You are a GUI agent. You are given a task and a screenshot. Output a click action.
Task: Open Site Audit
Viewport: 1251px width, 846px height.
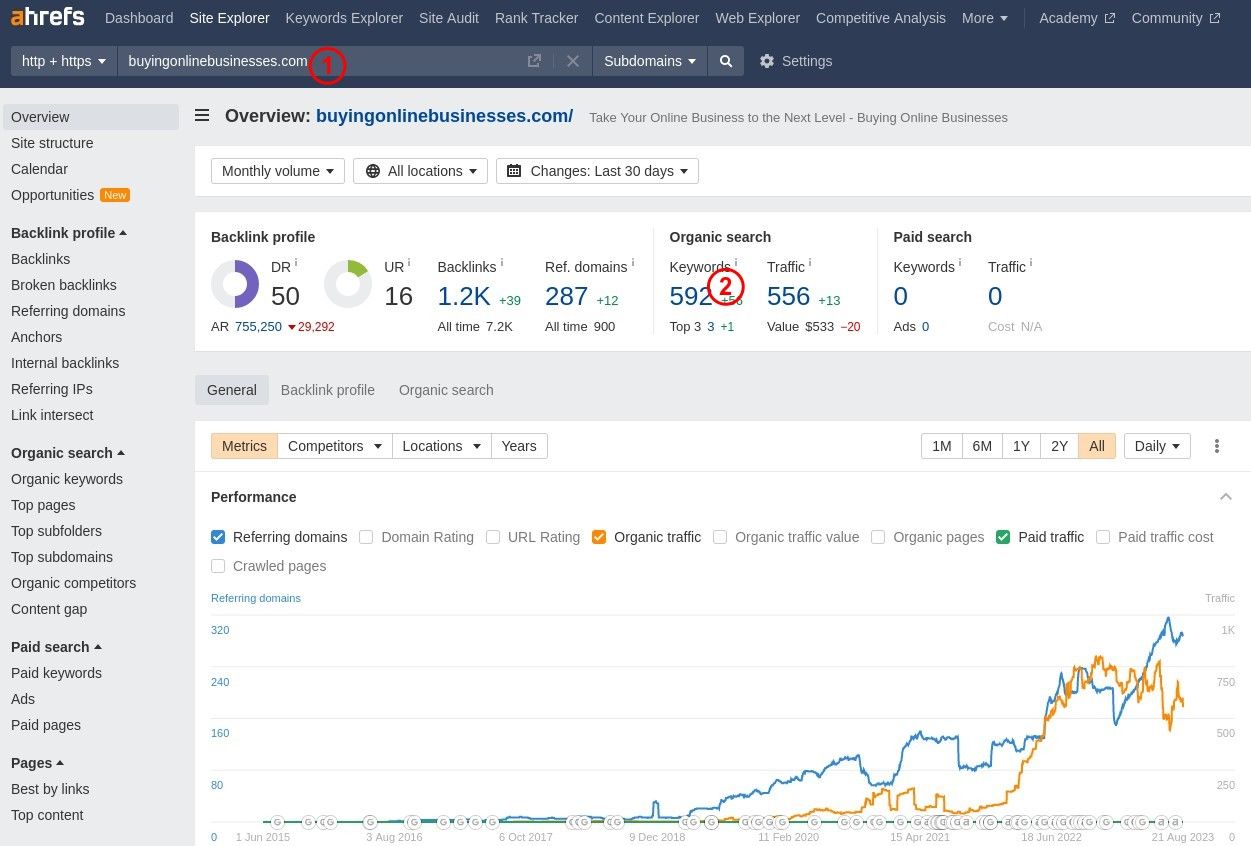click(449, 18)
